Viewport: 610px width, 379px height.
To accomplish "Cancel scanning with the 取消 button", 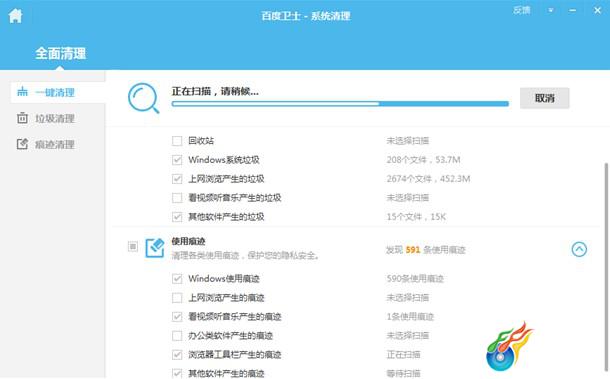I will (545, 98).
